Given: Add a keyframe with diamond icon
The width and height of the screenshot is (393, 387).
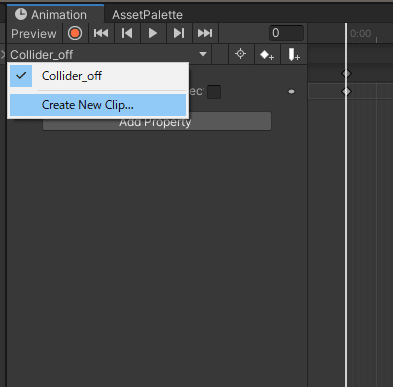Looking at the screenshot, I should [267, 54].
